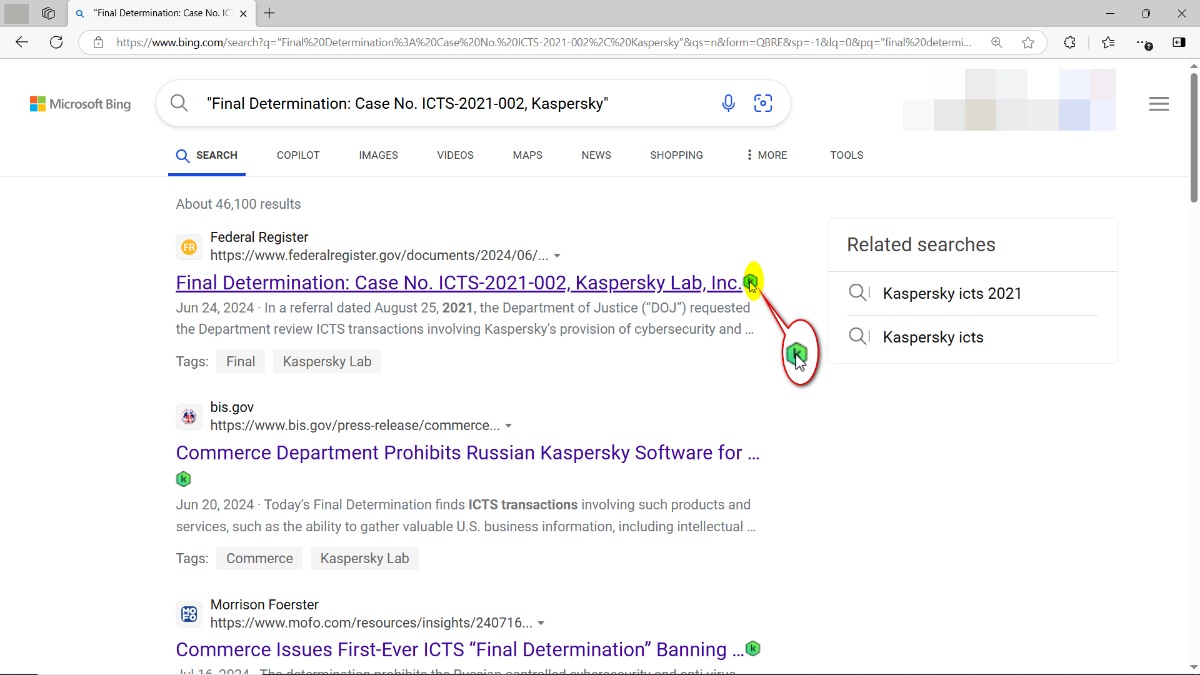Screen dimensions: 1200x675
Task: Open a new browser tab
Action: point(269,13)
